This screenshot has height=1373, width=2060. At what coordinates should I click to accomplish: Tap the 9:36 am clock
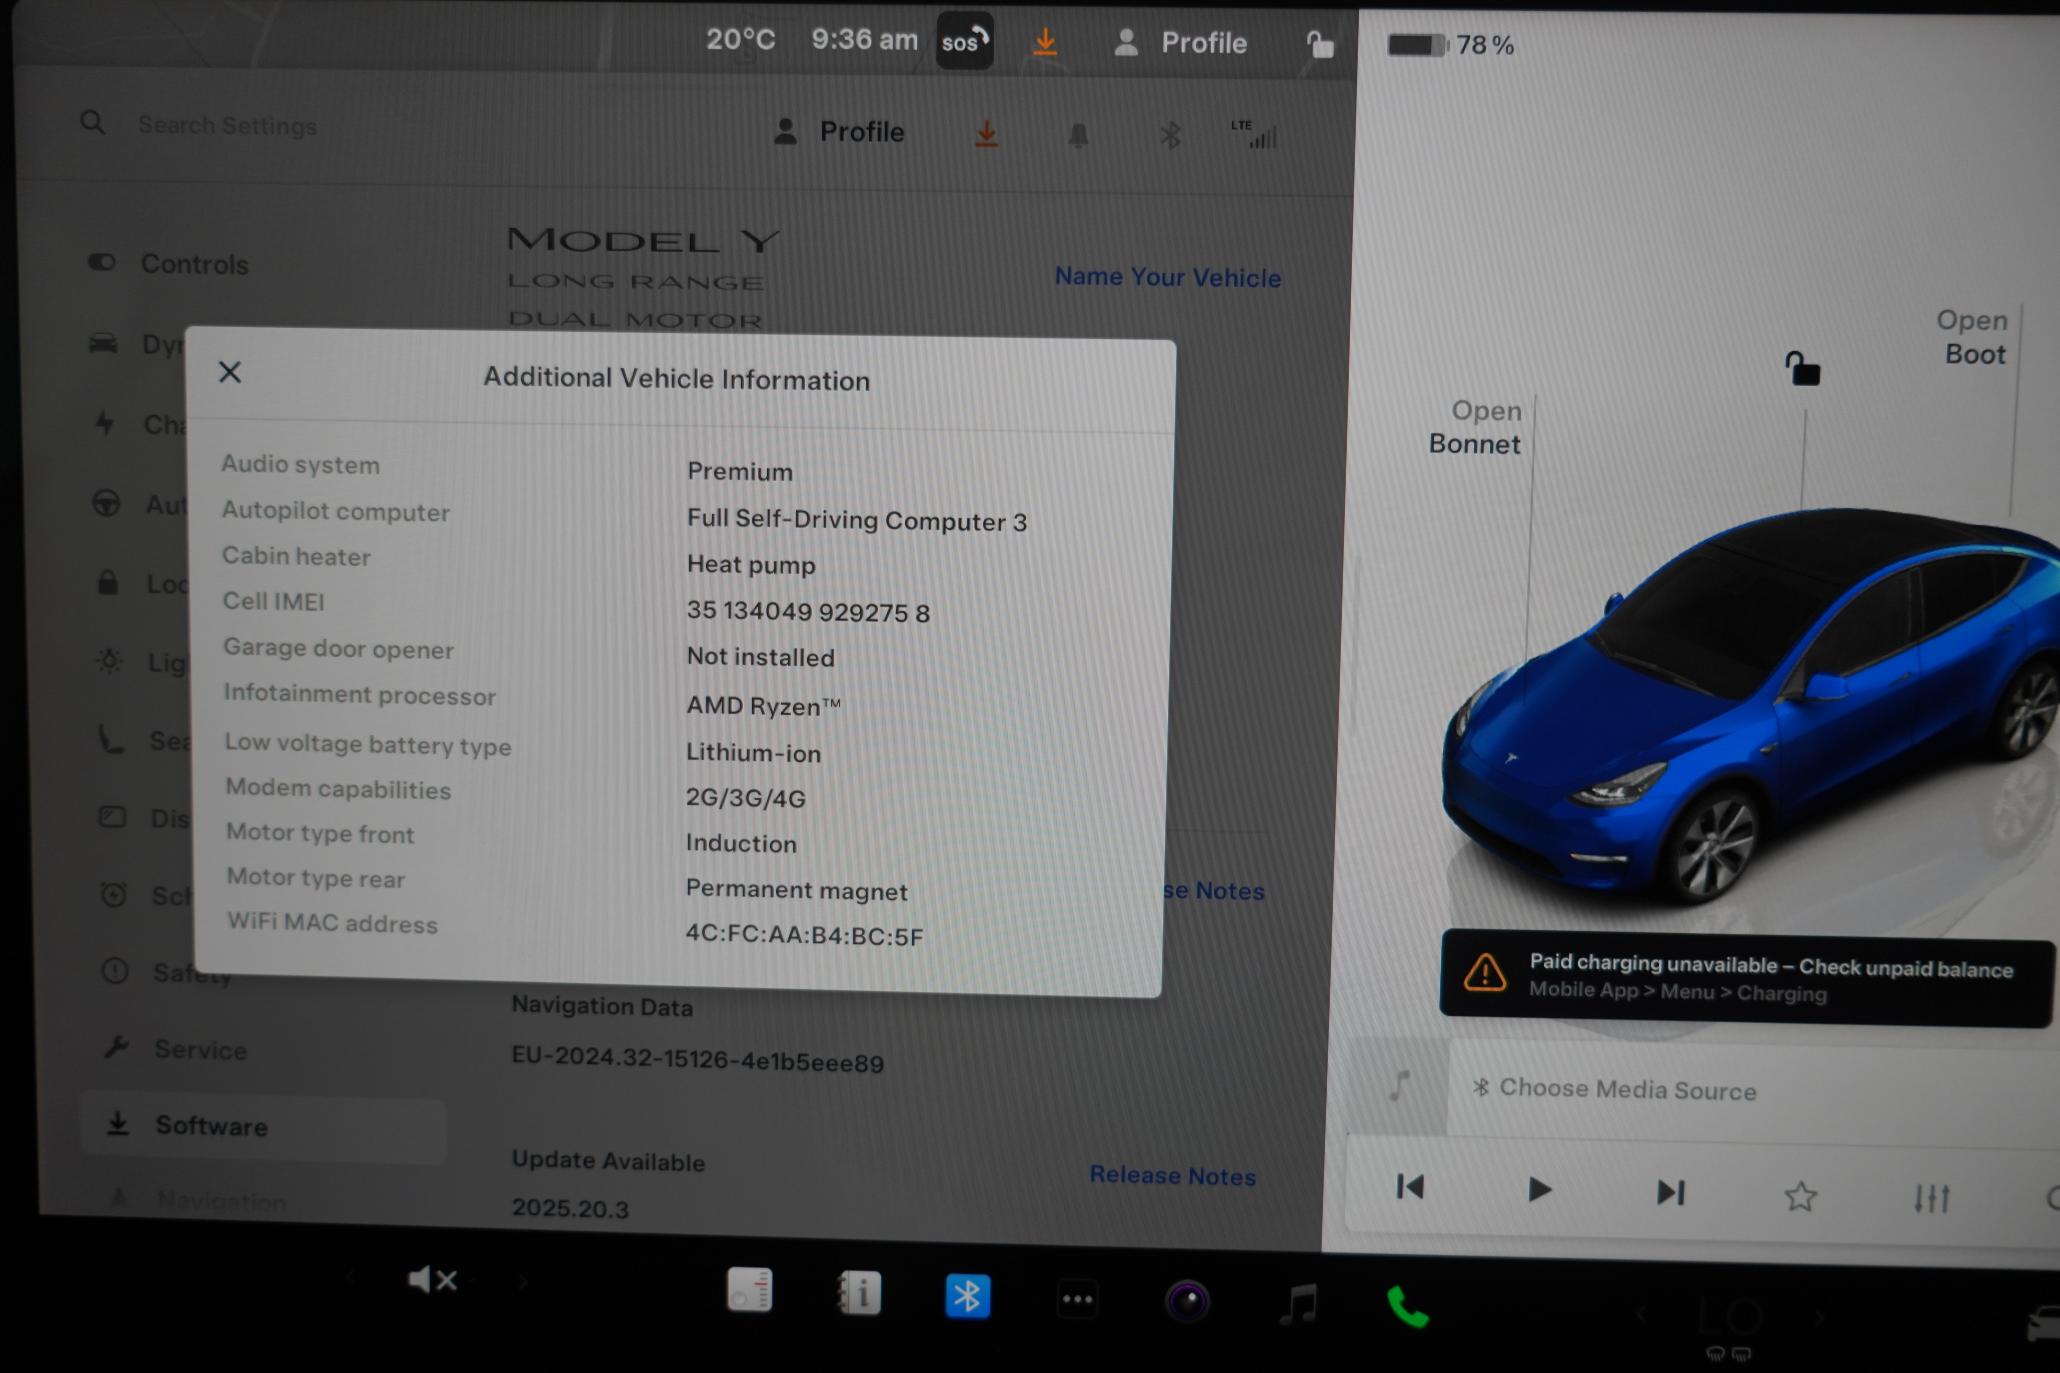coord(864,40)
